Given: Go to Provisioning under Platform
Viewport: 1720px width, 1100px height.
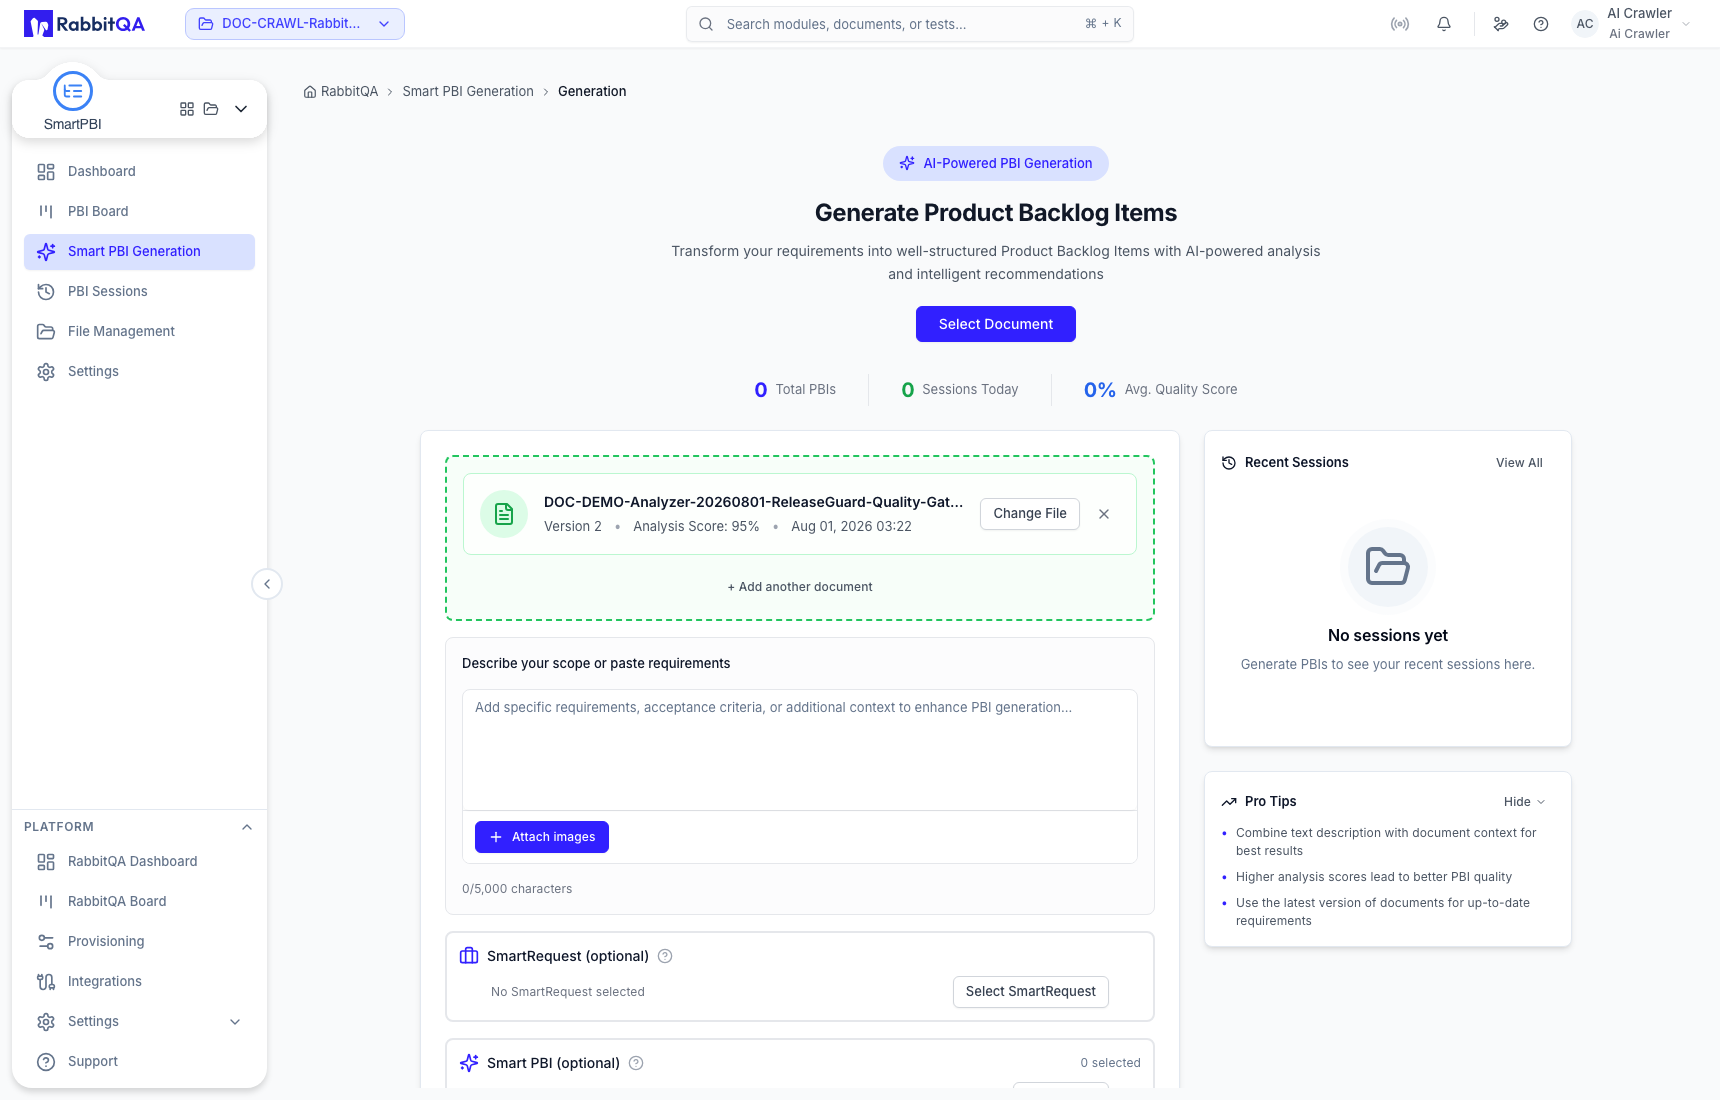Looking at the screenshot, I should (x=139, y=942).
